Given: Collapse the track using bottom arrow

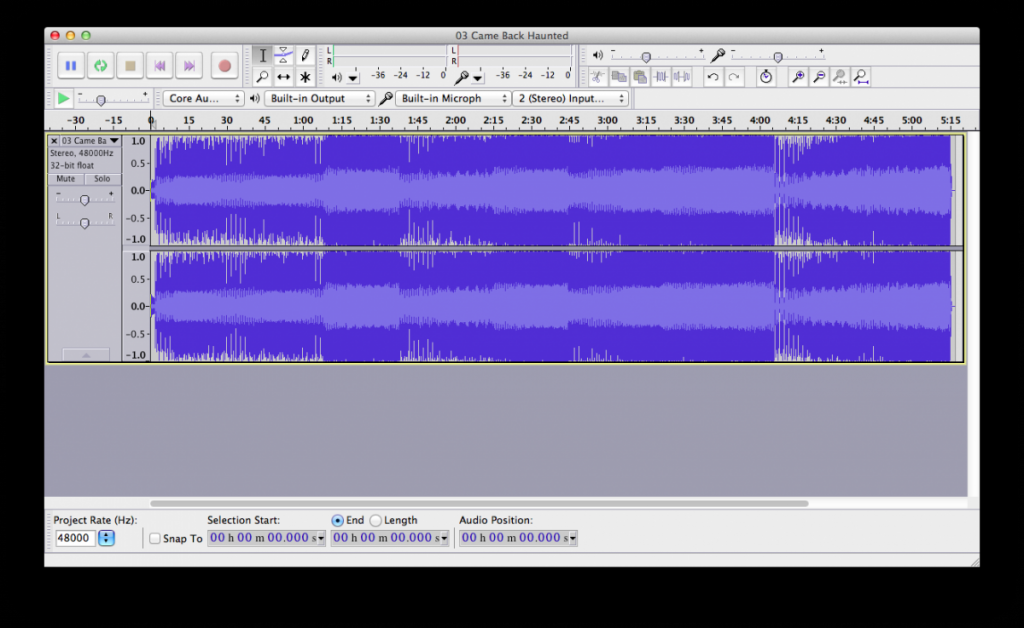Looking at the screenshot, I should pyautogui.click(x=86, y=354).
